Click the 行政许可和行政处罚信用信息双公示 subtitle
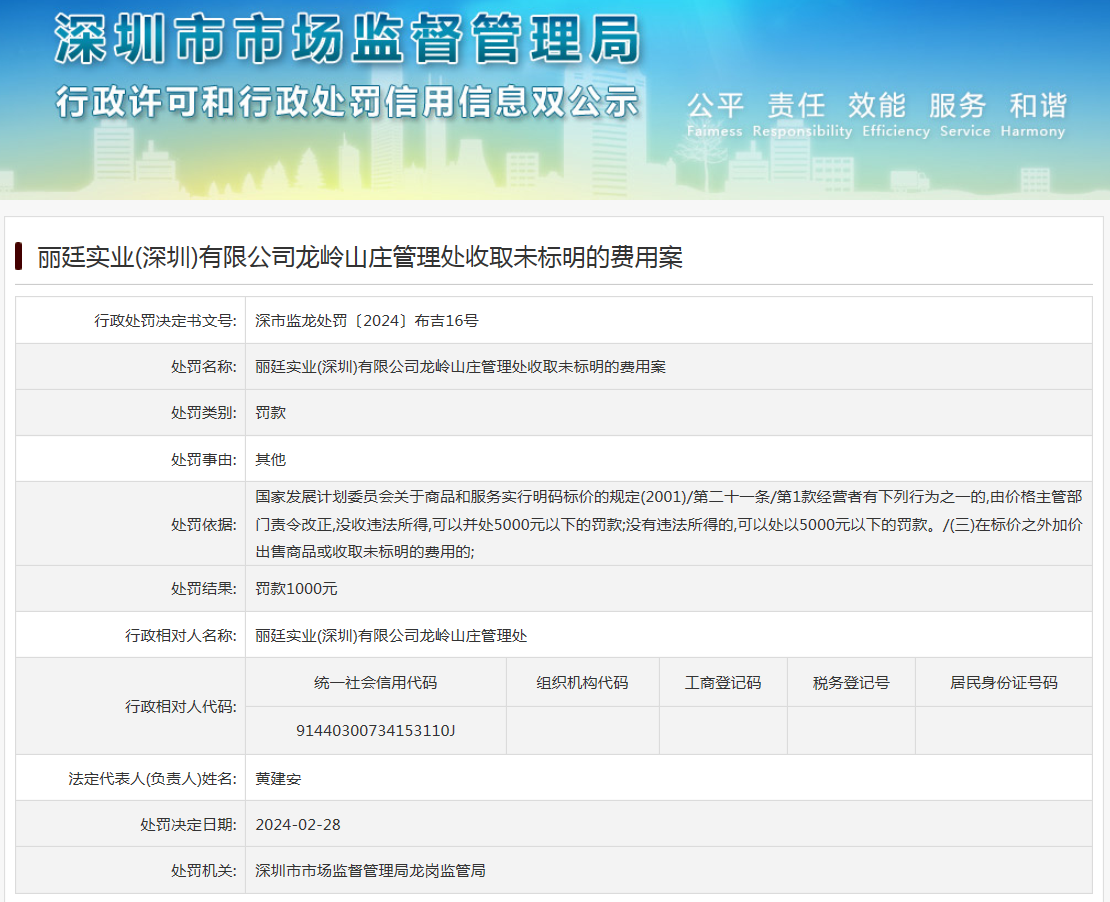 point(348,101)
